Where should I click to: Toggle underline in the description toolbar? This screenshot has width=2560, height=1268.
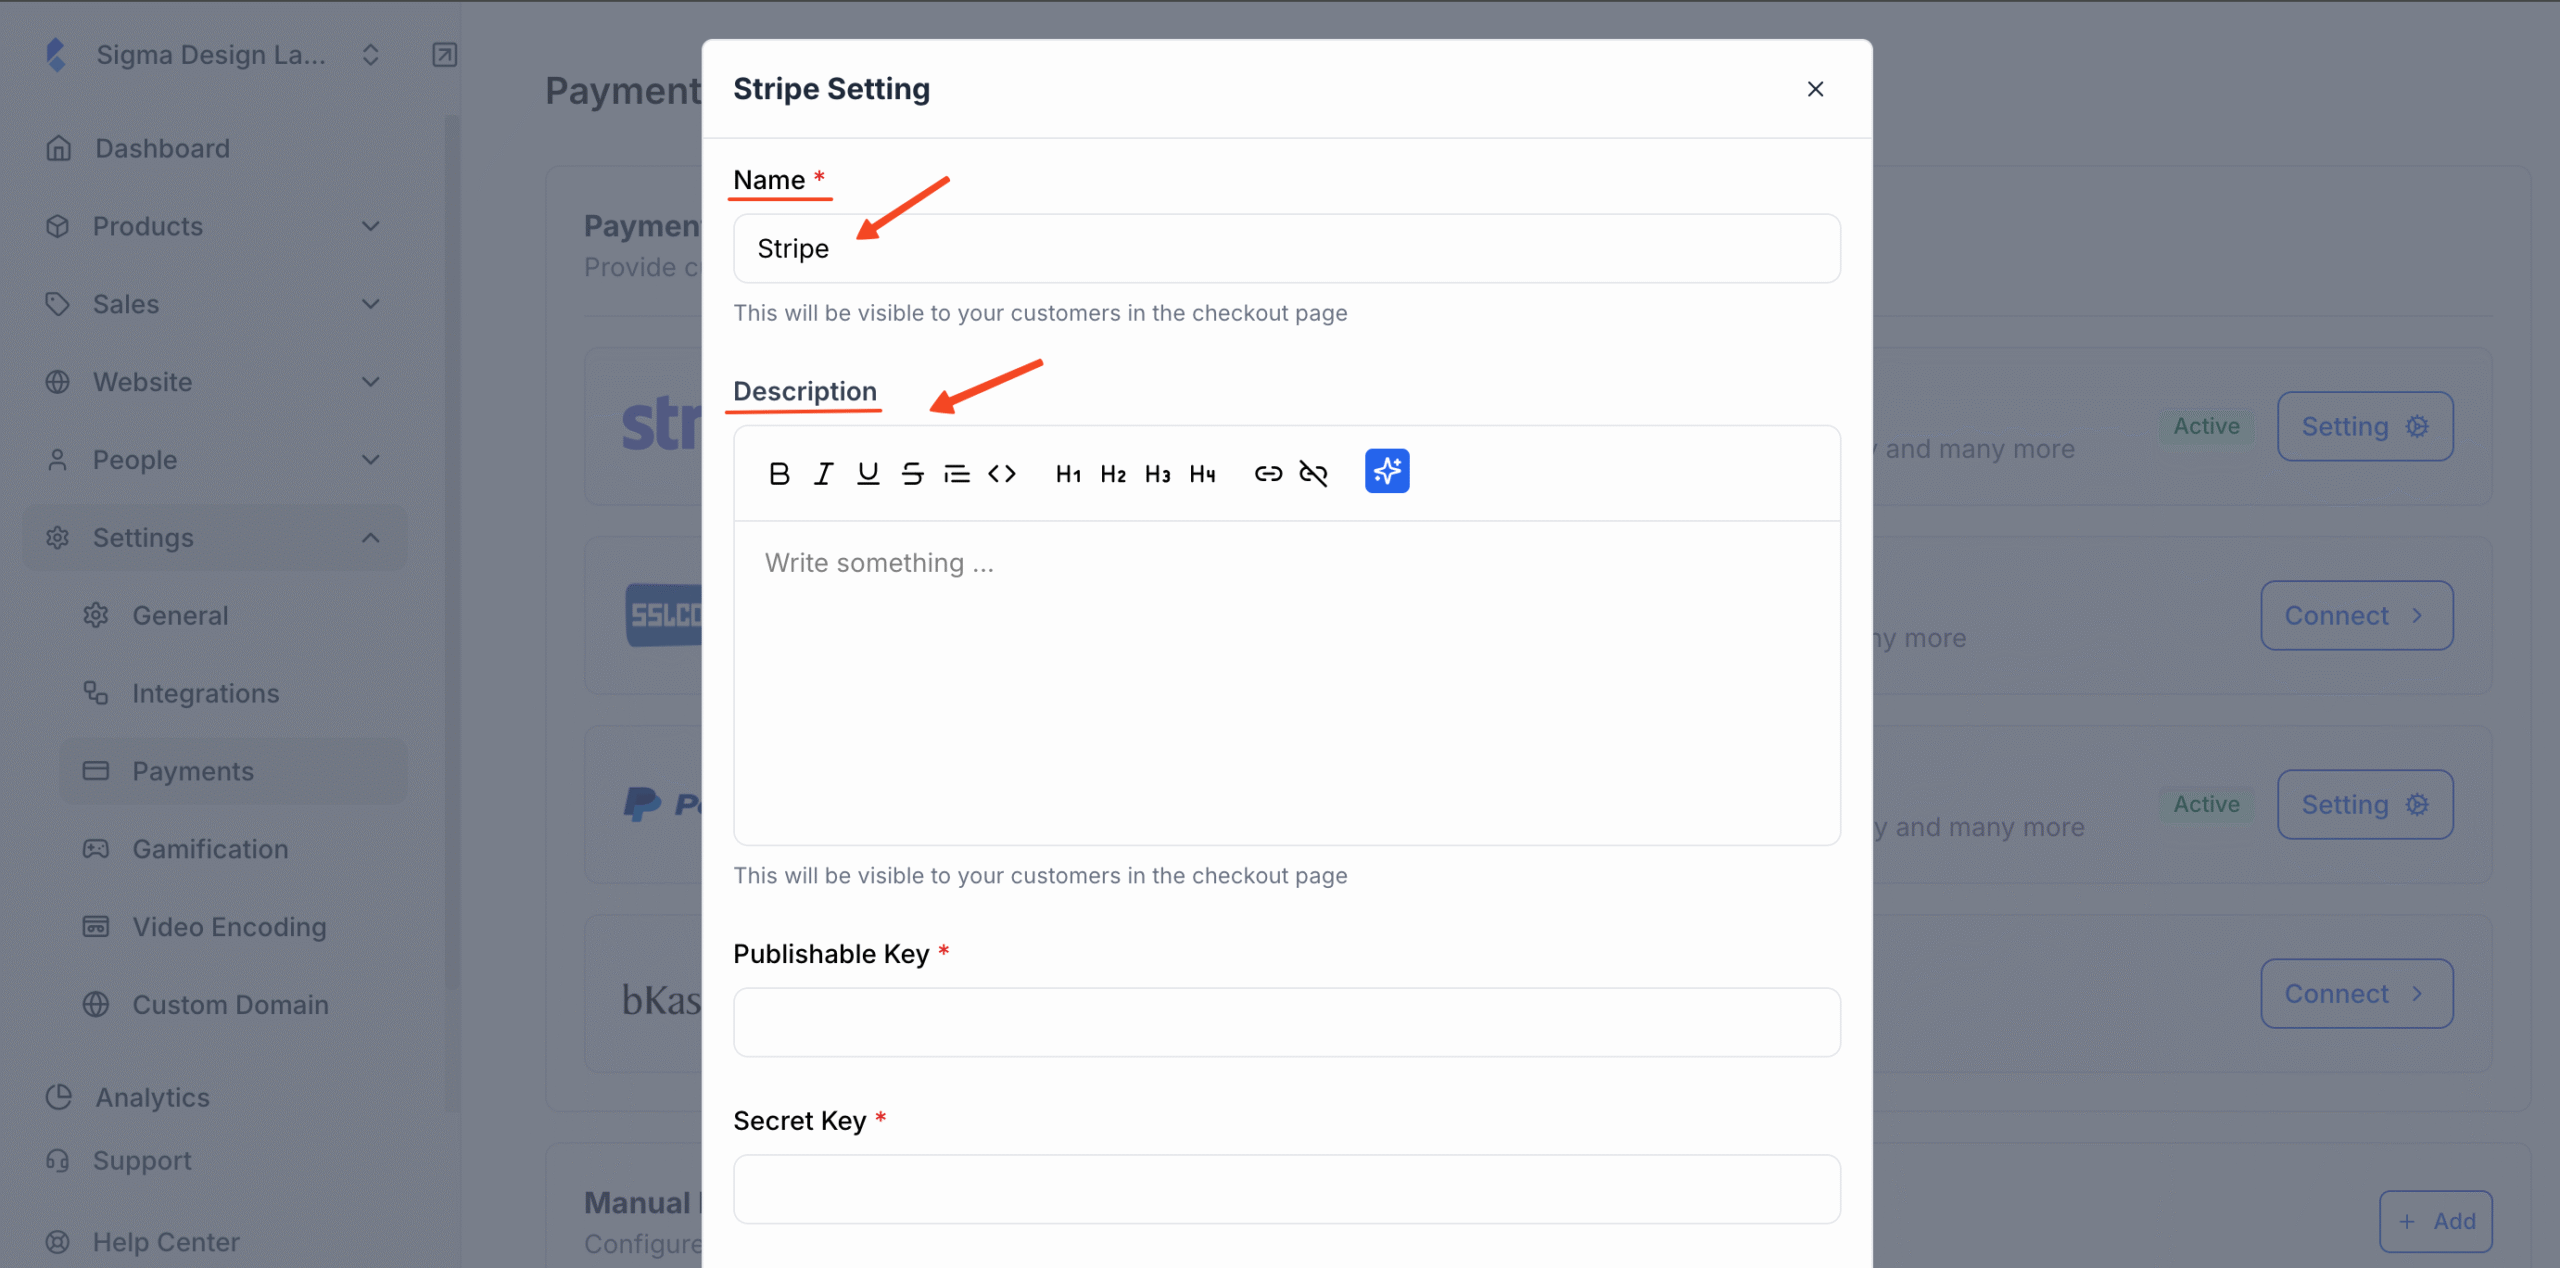(866, 473)
